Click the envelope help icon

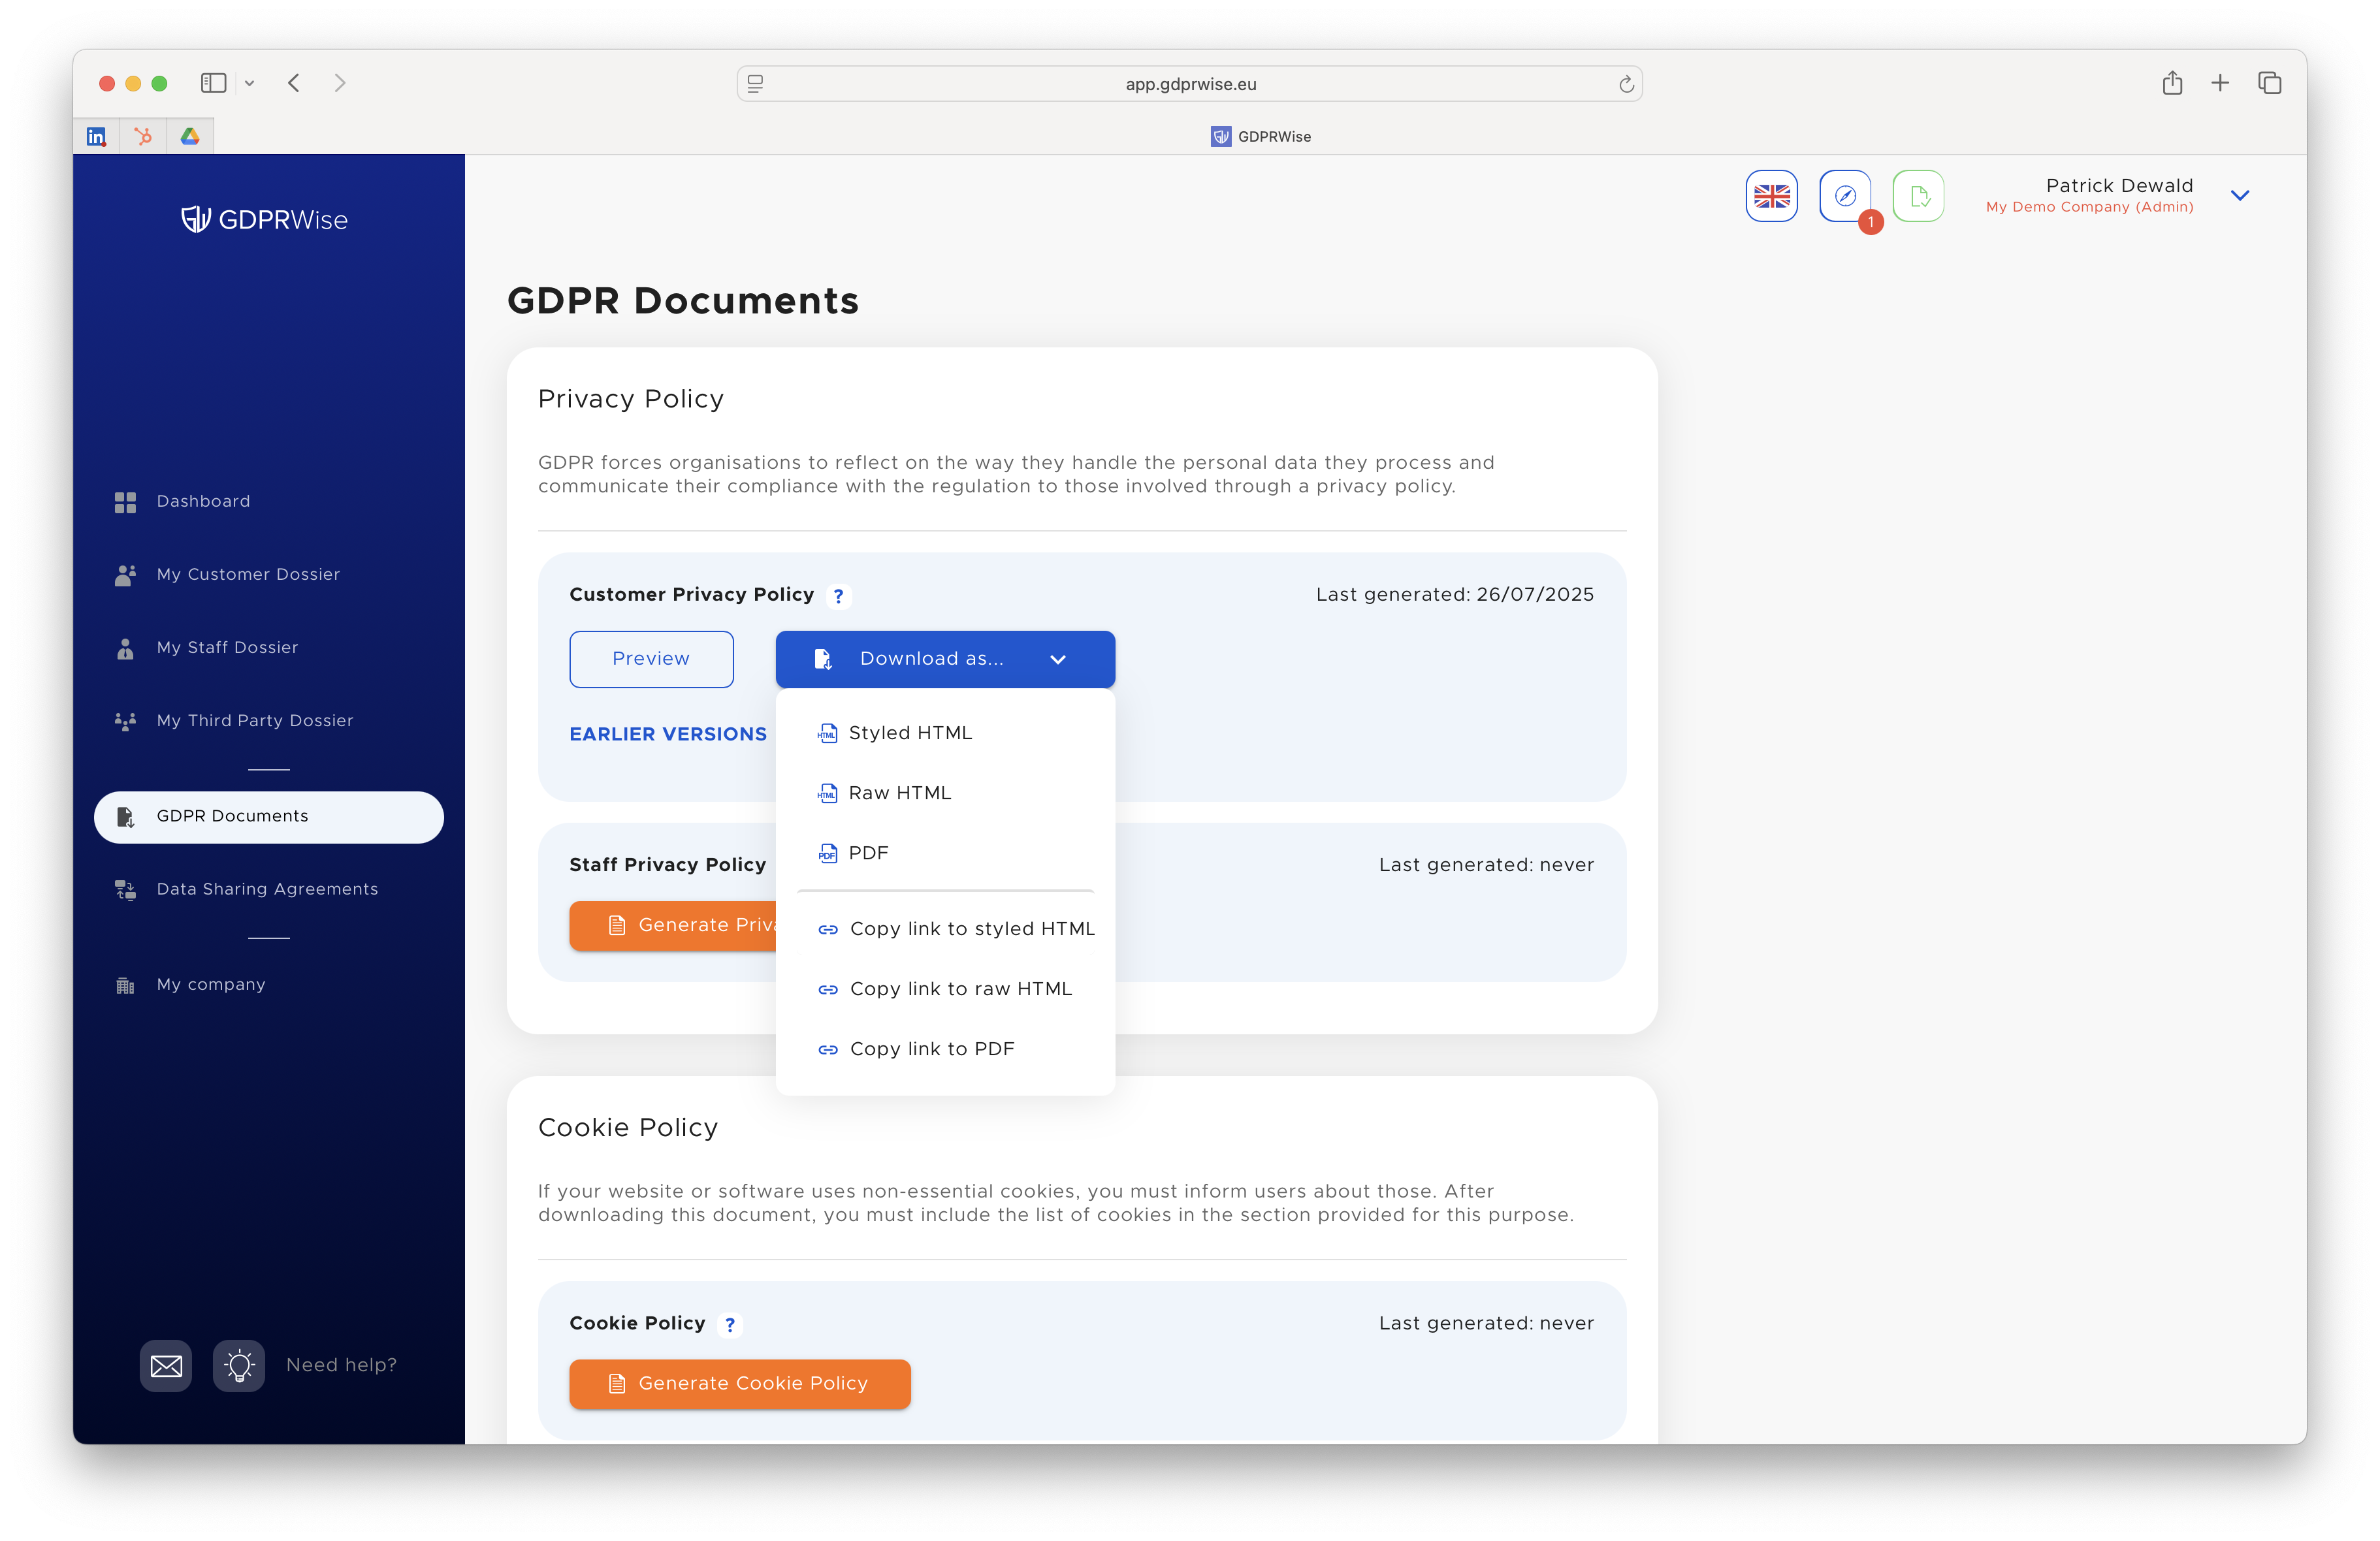pyautogui.click(x=165, y=1365)
